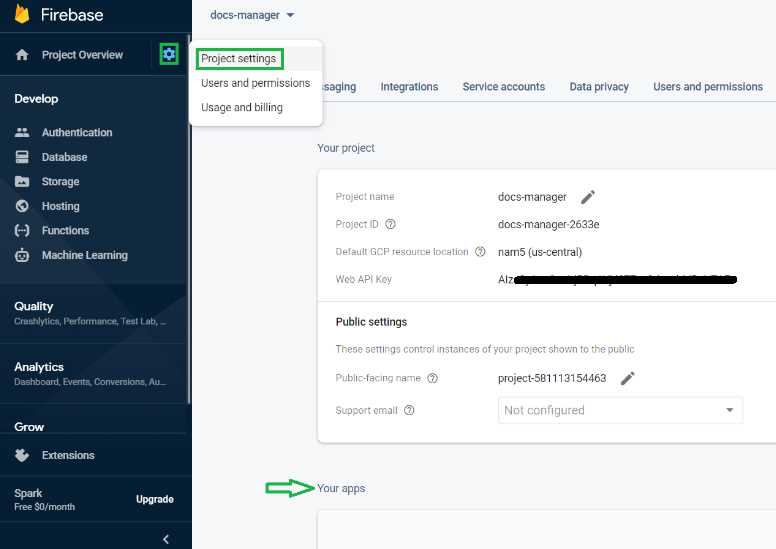
Task: Click the nam5 (us-central) location value
Action: 540,252
